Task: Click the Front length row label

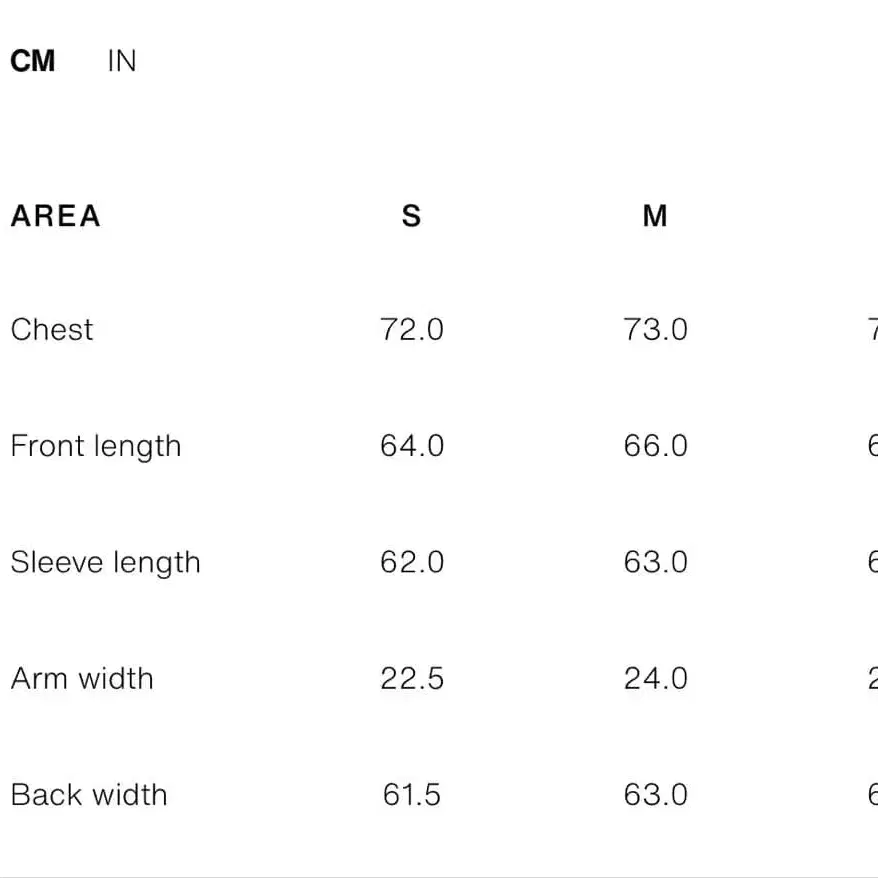Action: (96, 446)
